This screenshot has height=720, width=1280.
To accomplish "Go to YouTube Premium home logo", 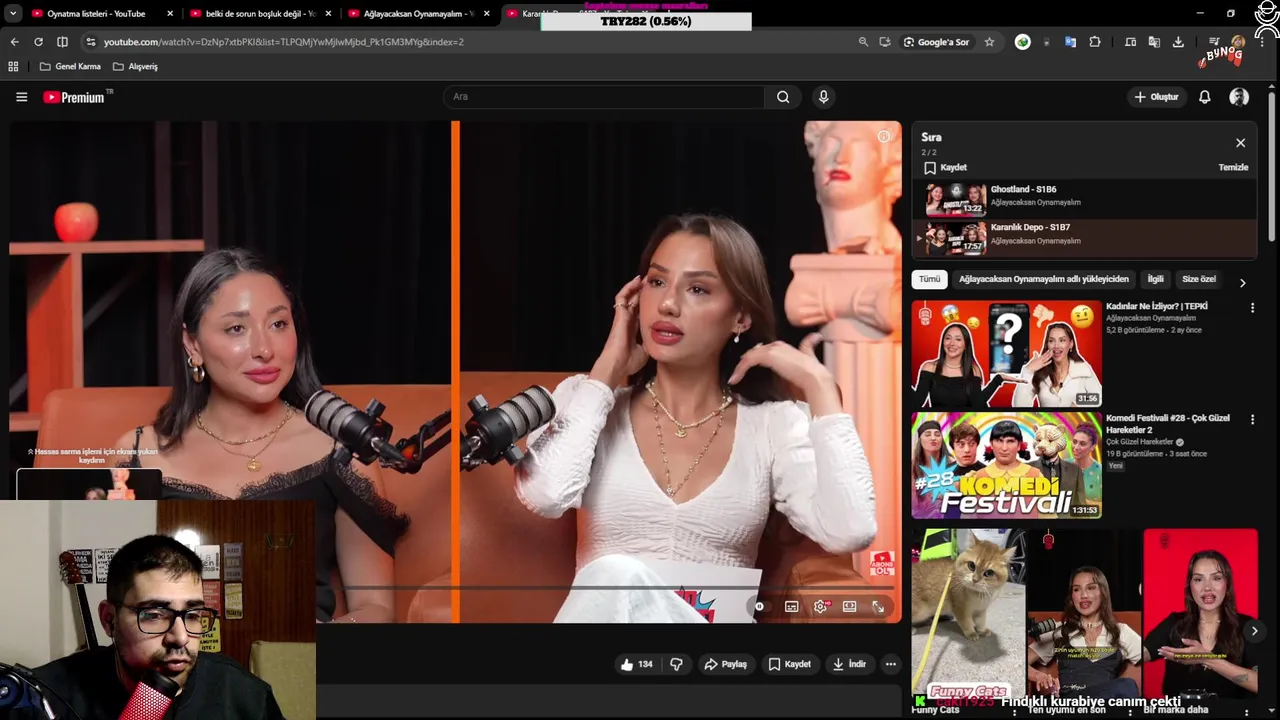I will [x=76, y=97].
